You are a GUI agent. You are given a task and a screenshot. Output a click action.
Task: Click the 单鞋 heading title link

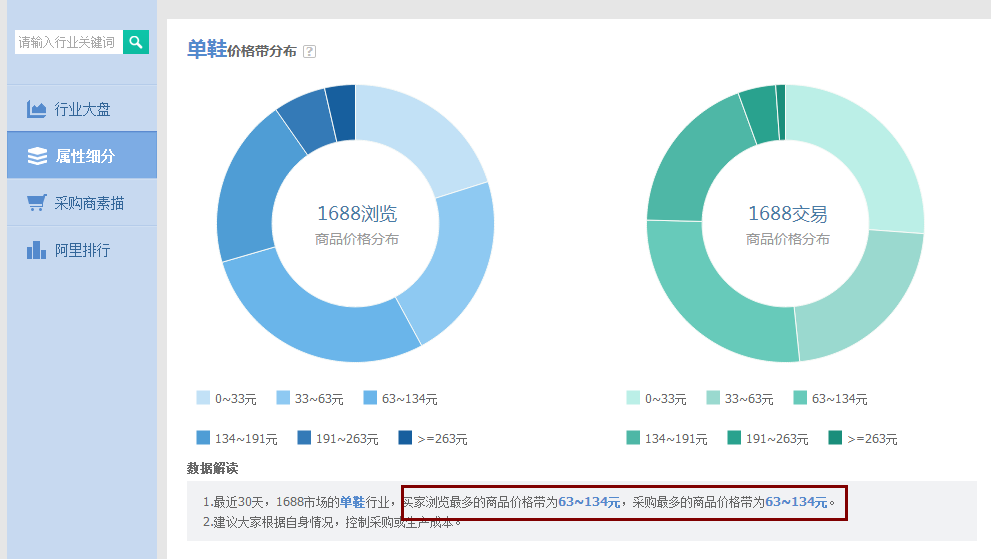tap(207, 50)
